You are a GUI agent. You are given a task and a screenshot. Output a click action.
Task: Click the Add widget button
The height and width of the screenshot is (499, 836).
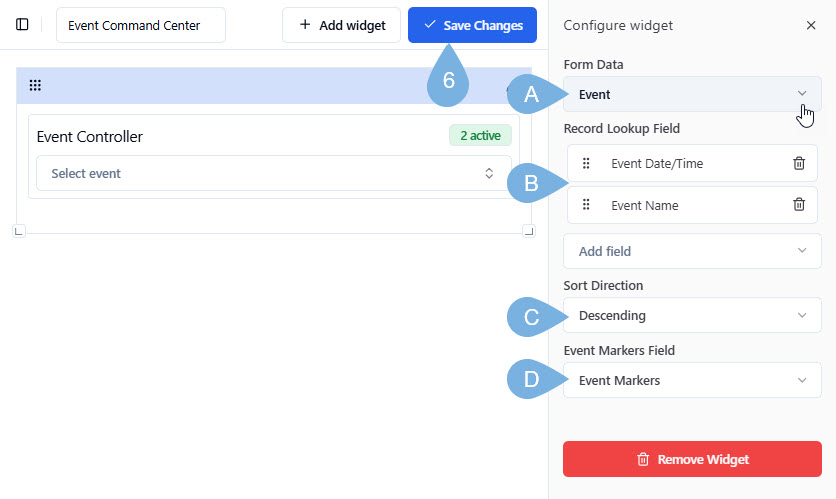coord(341,25)
